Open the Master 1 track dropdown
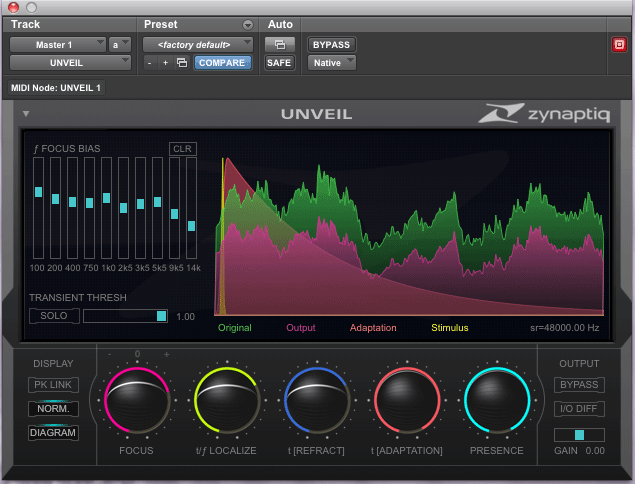Image resolution: width=635 pixels, height=484 pixels. (58, 45)
